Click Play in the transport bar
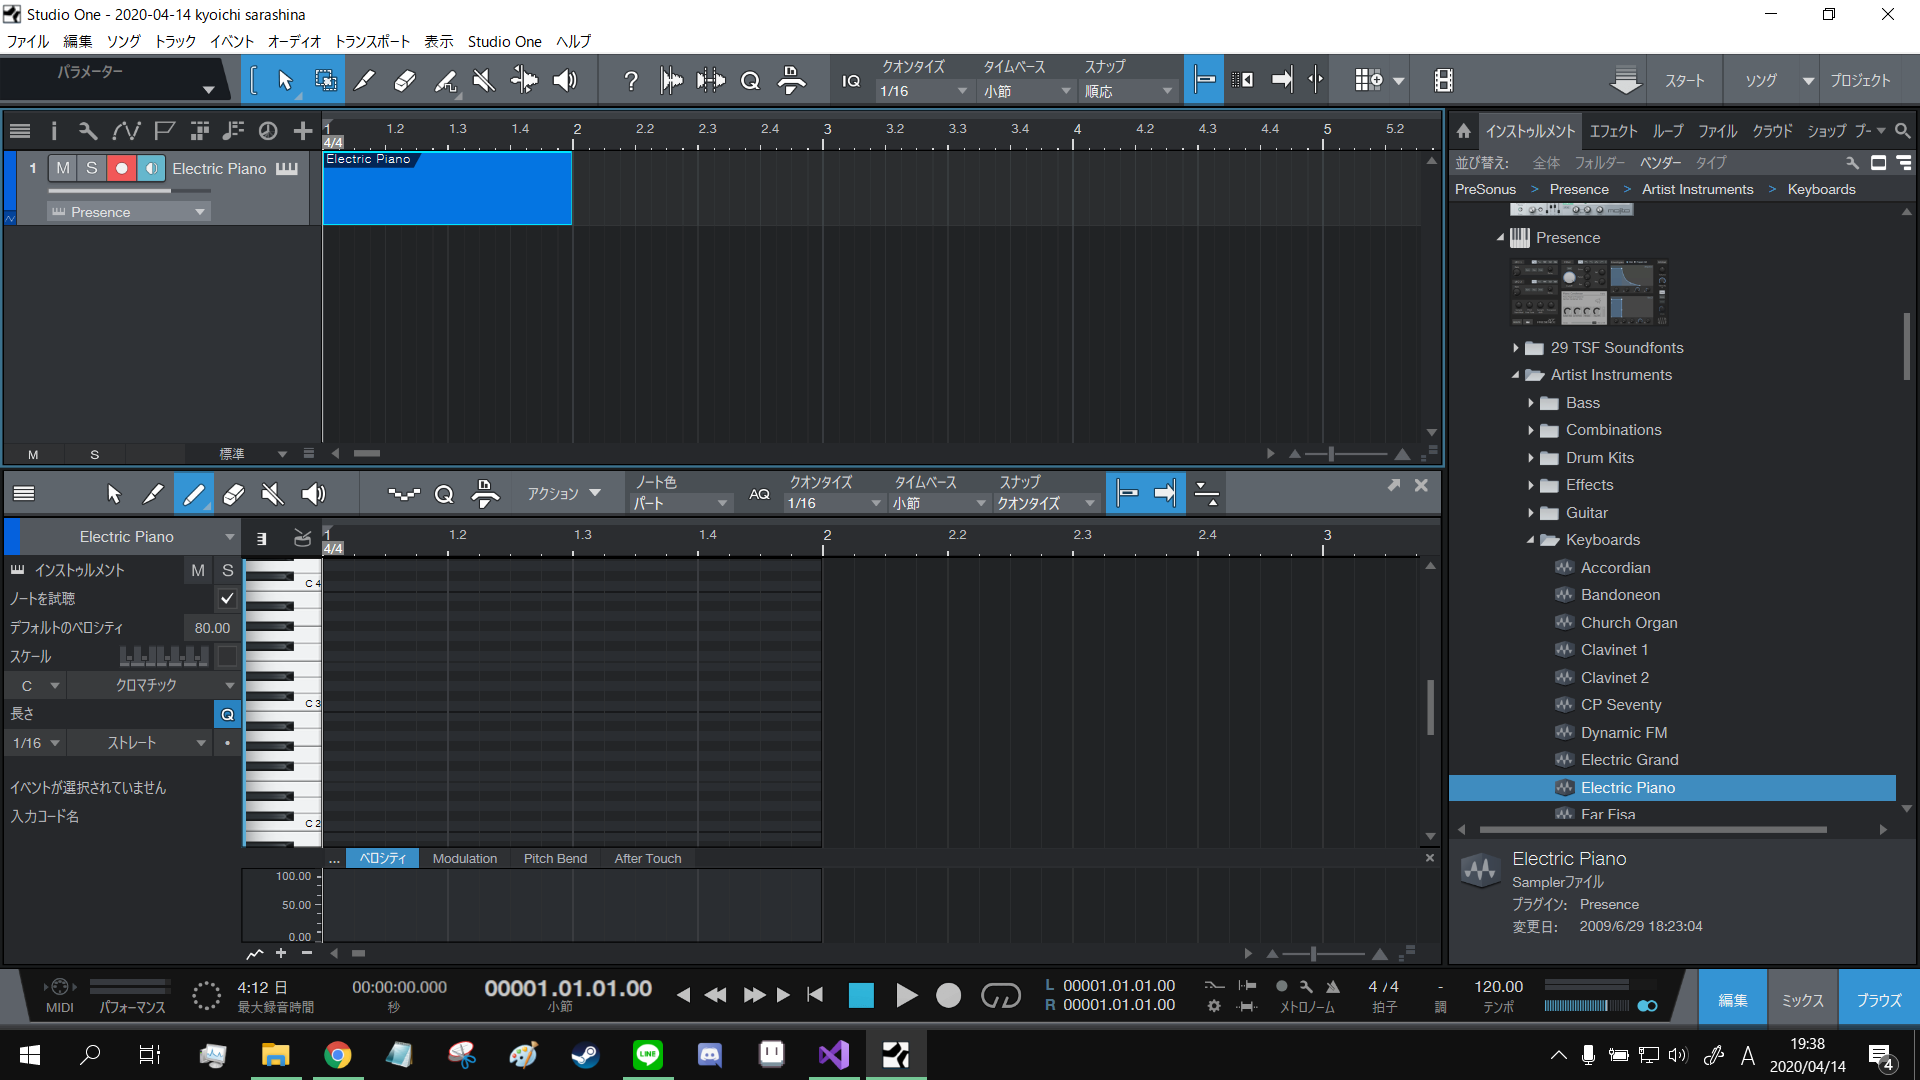Viewport: 1920px width, 1080px height. 906,995
